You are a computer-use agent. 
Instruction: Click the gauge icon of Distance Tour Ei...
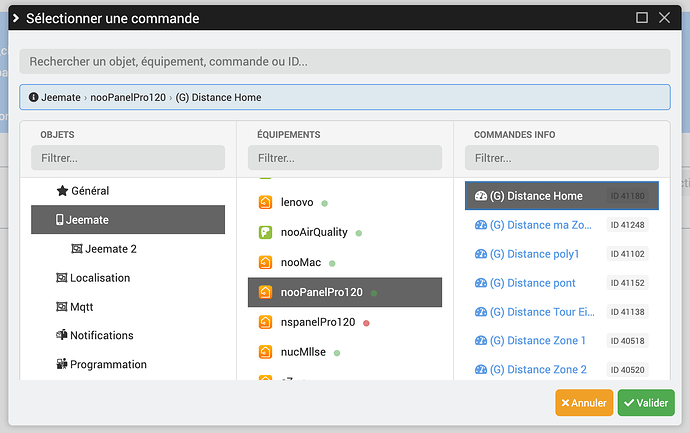(481, 312)
